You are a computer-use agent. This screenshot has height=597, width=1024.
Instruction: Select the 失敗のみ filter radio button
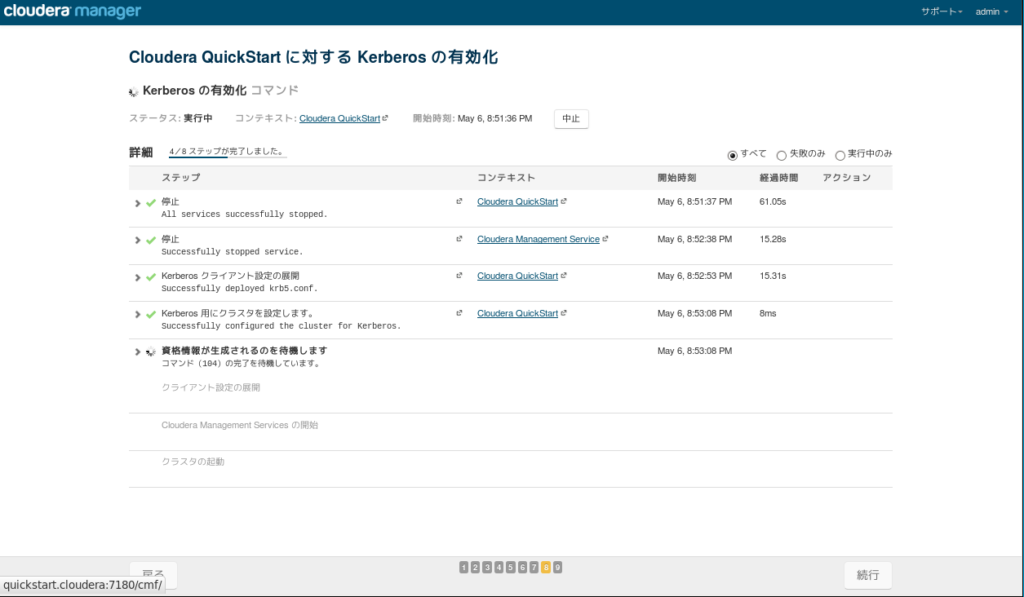781,155
